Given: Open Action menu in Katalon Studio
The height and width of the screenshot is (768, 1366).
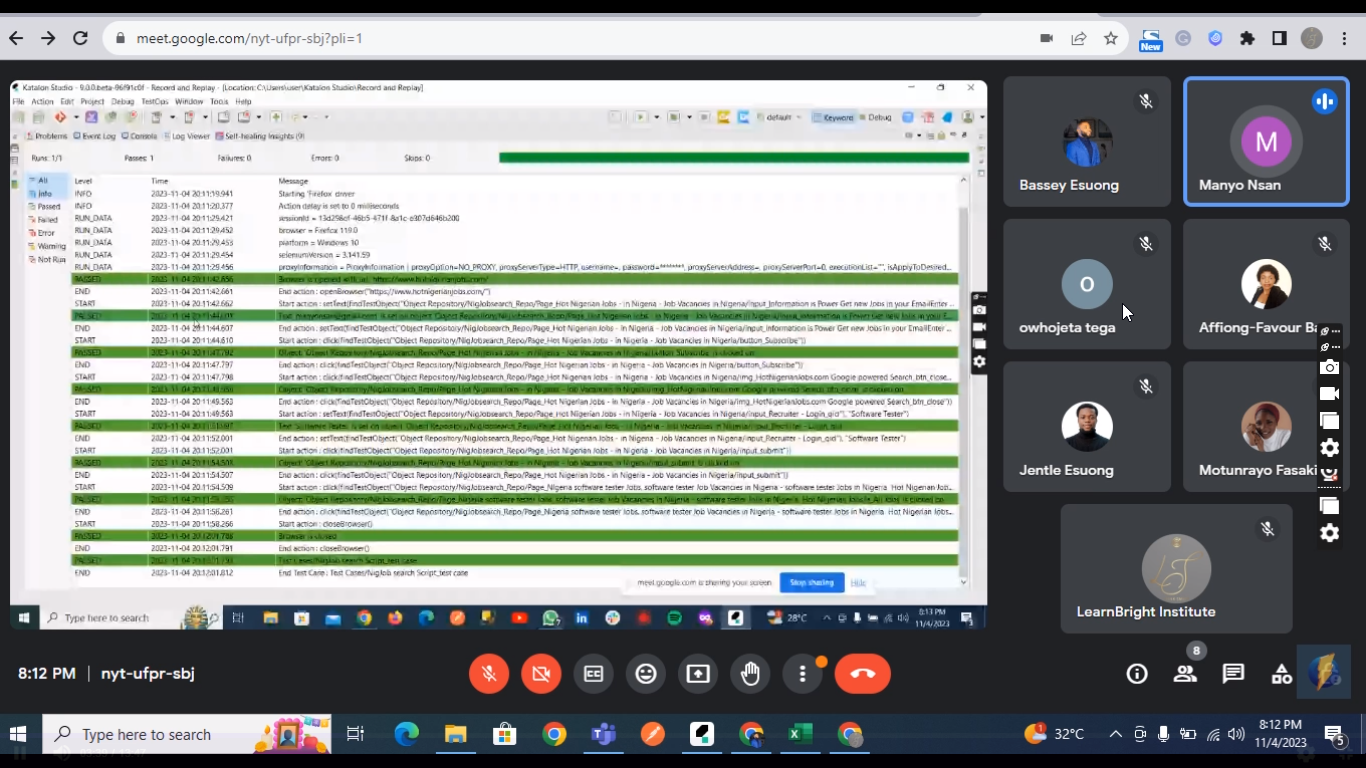Looking at the screenshot, I should (x=42, y=102).
